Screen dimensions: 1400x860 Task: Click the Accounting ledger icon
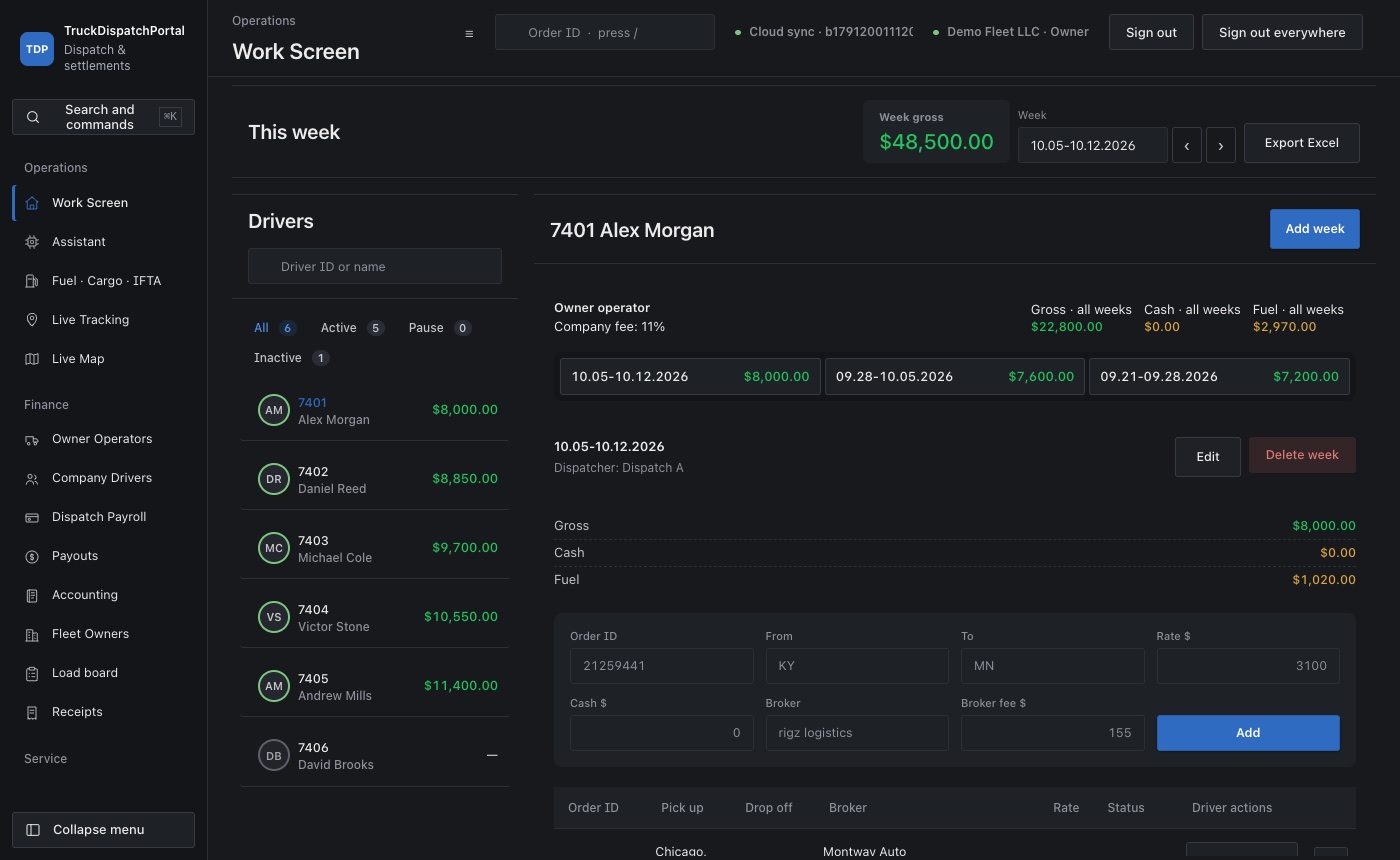point(32,595)
